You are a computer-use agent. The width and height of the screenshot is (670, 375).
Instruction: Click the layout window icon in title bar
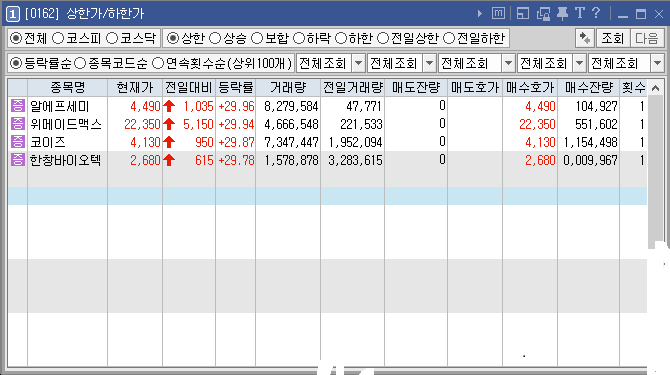click(523, 14)
